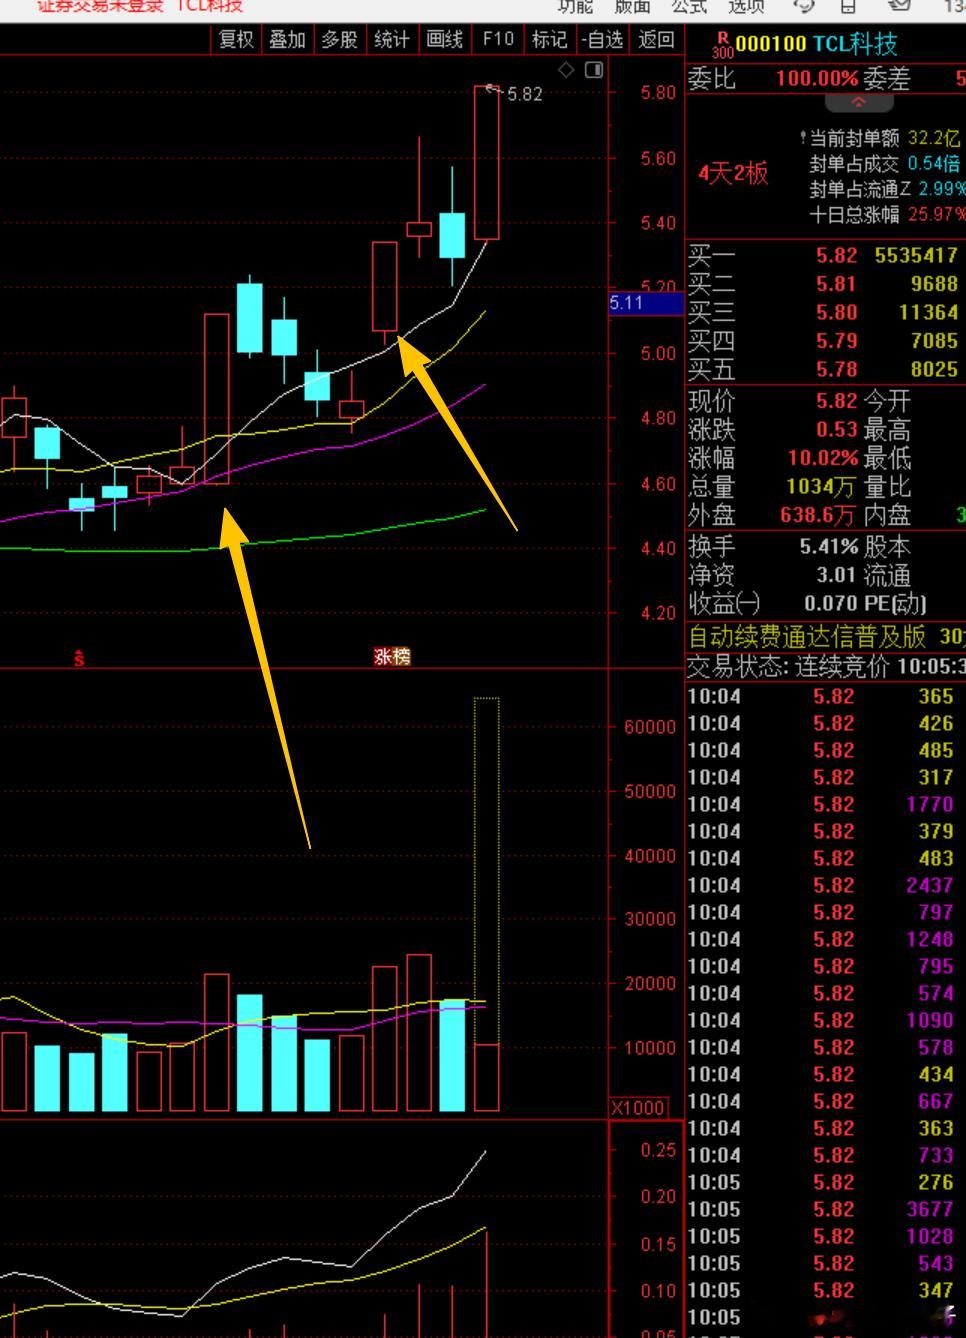966x1338 pixels.
Task: Select the 10:05 trade with volume 3677
Action: 825,1209
